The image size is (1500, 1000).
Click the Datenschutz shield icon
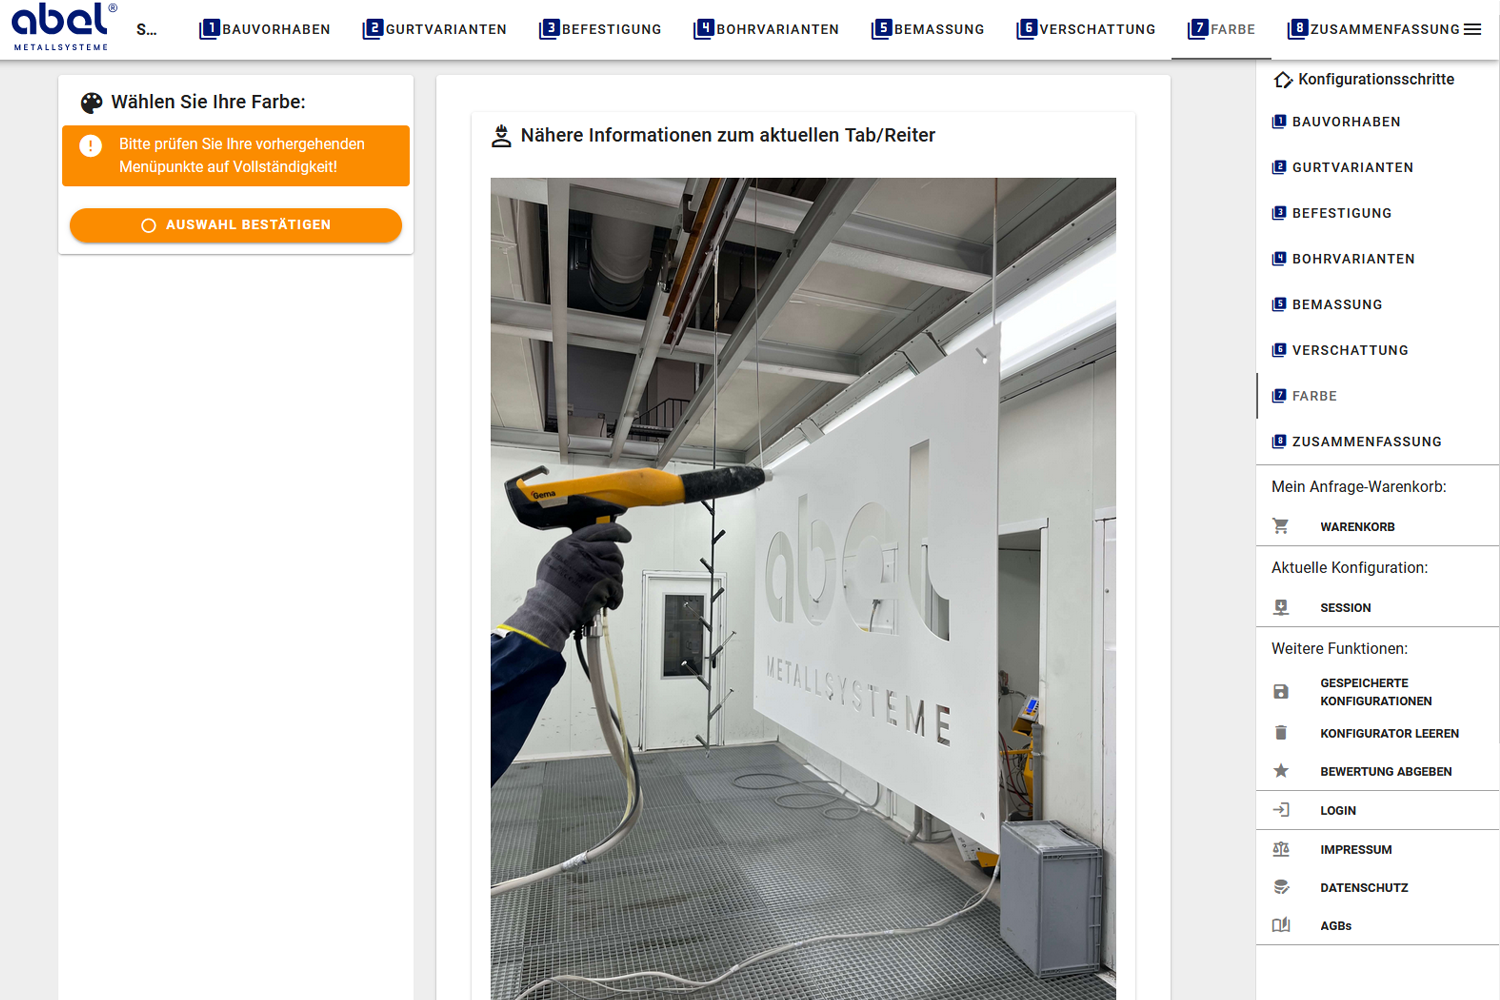[1281, 887]
